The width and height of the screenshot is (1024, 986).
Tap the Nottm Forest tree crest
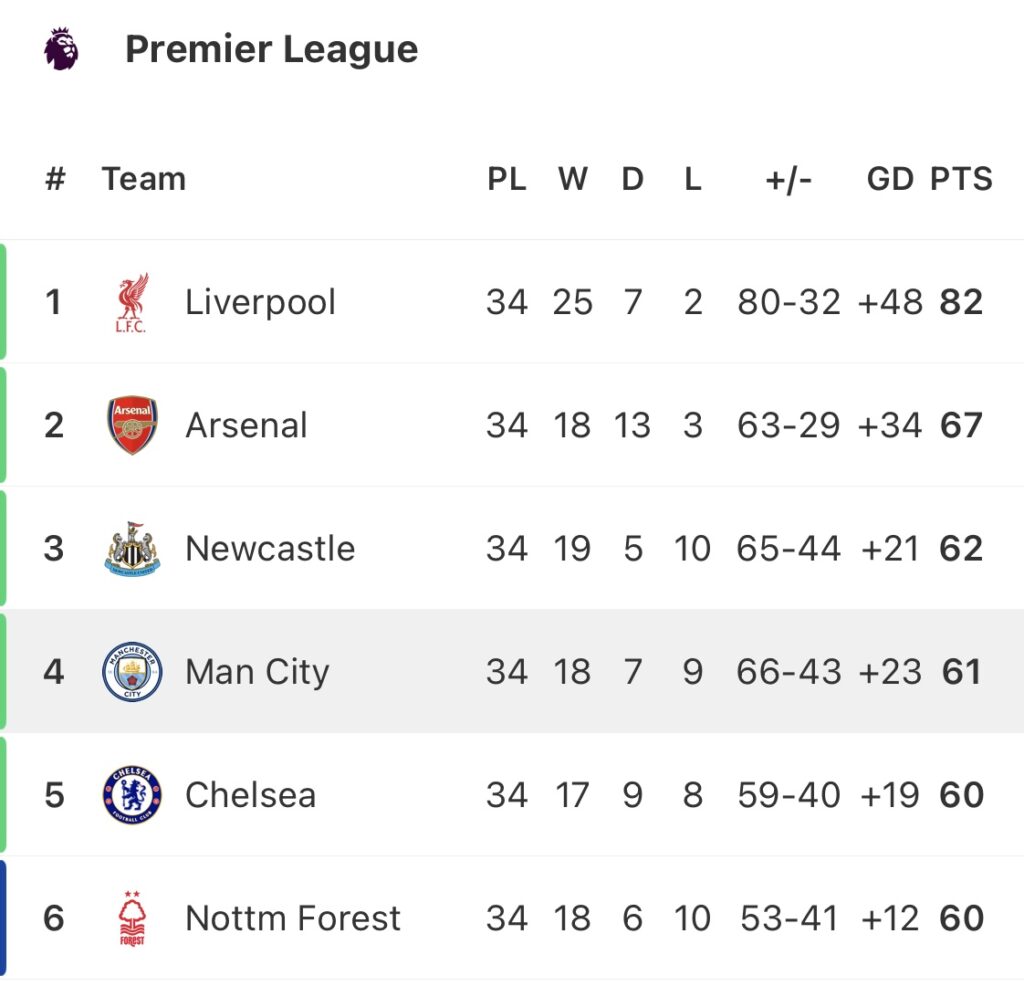click(132, 918)
